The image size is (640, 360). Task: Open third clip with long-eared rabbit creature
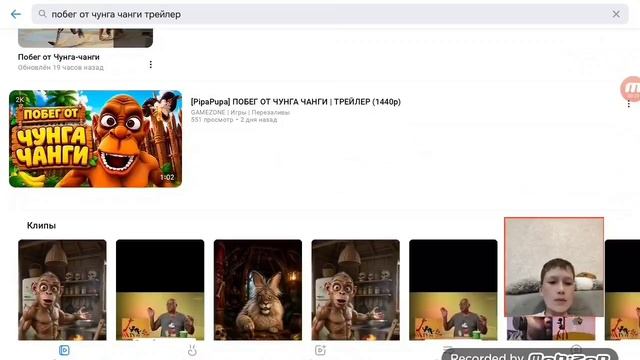tap(258, 290)
